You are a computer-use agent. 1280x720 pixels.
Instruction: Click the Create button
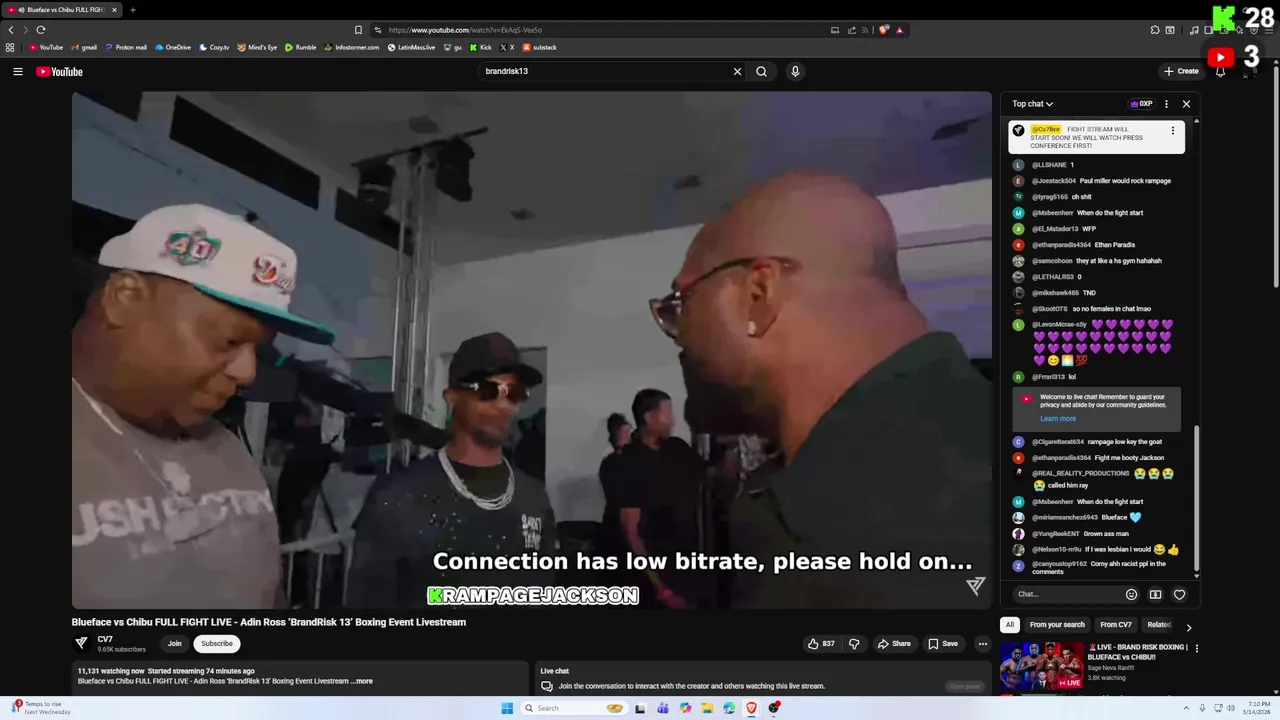(1181, 71)
